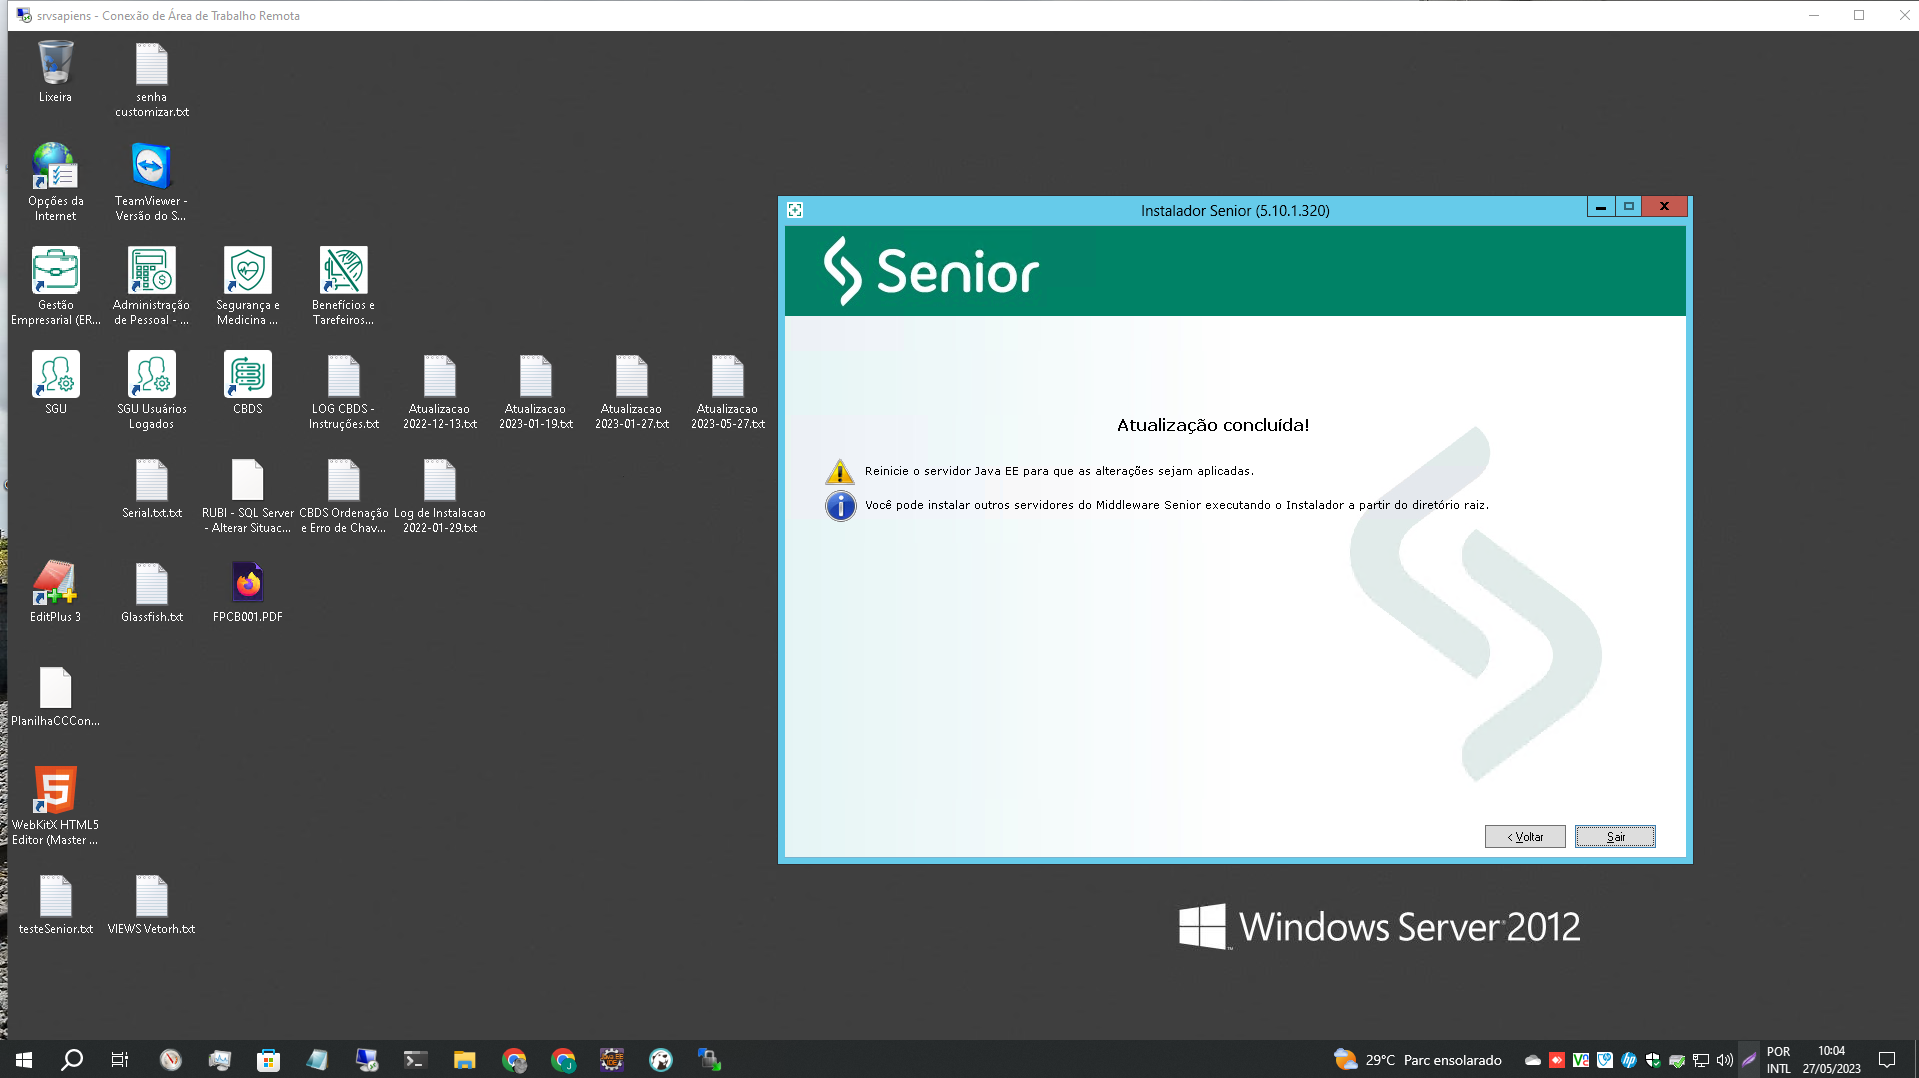Screen dimensions: 1919x1078
Task: Select the Atualizacao 2023-01-19.txt file
Action: click(536, 391)
